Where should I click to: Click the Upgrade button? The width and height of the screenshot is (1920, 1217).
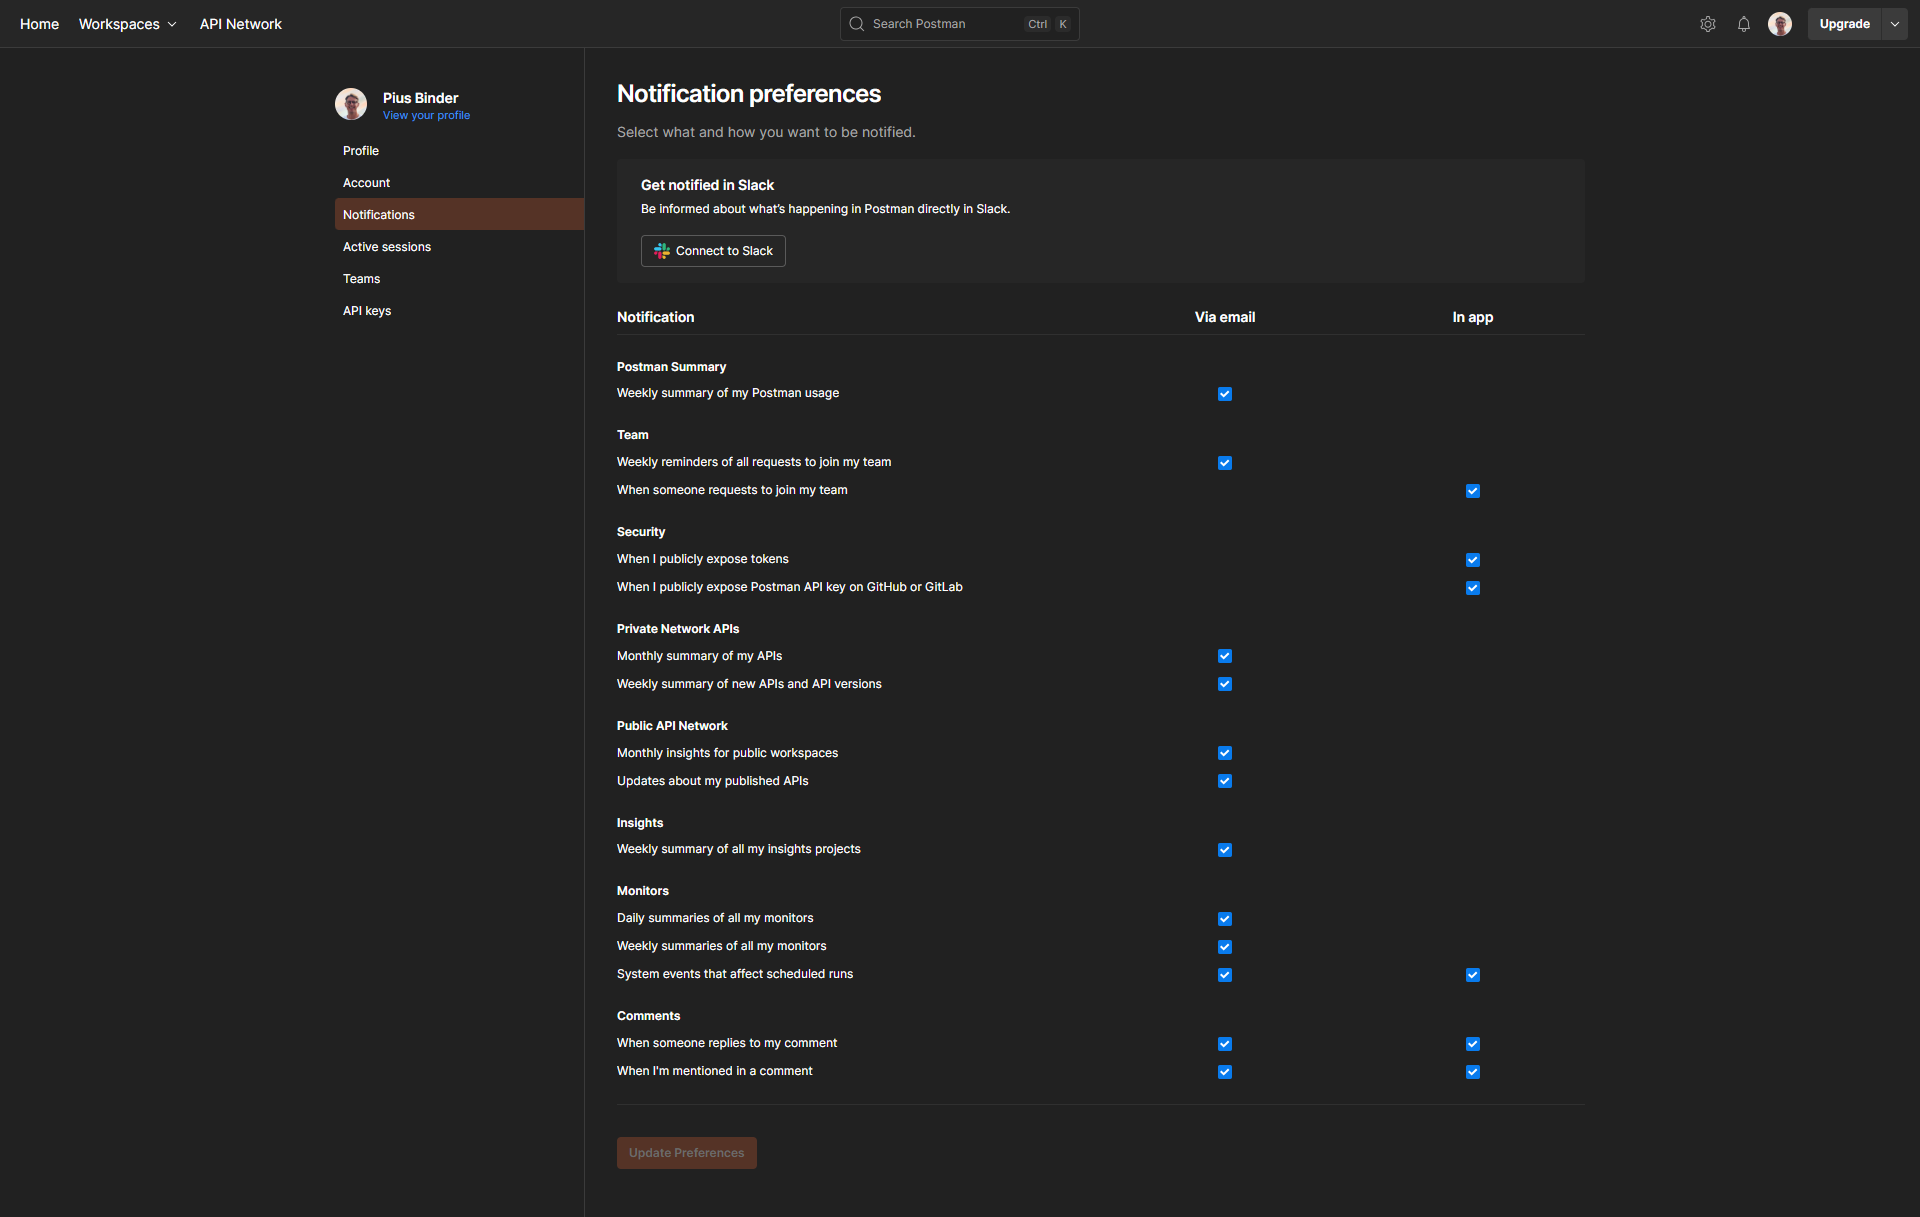(x=1844, y=24)
